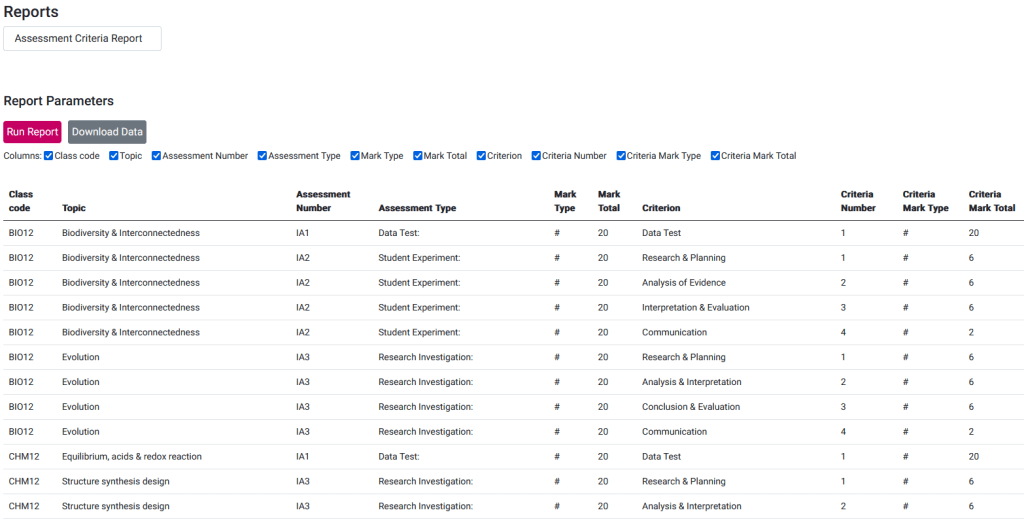Uncheck the Assessment Type column checkbox
Image resolution: width=1024 pixels, height=521 pixels.
pyautogui.click(x=263, y=156)
